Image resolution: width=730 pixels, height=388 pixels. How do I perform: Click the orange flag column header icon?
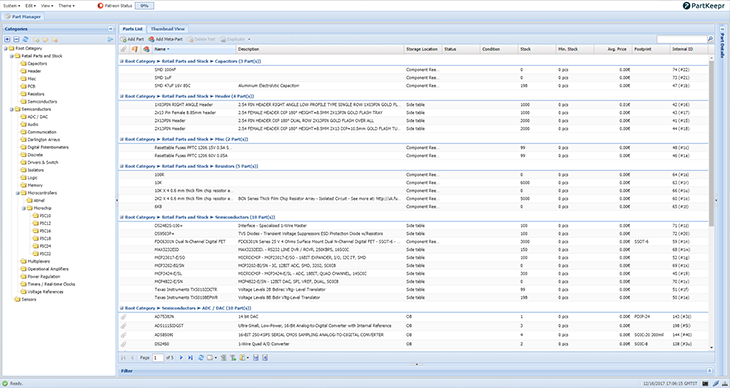click(x=135, y=49)
